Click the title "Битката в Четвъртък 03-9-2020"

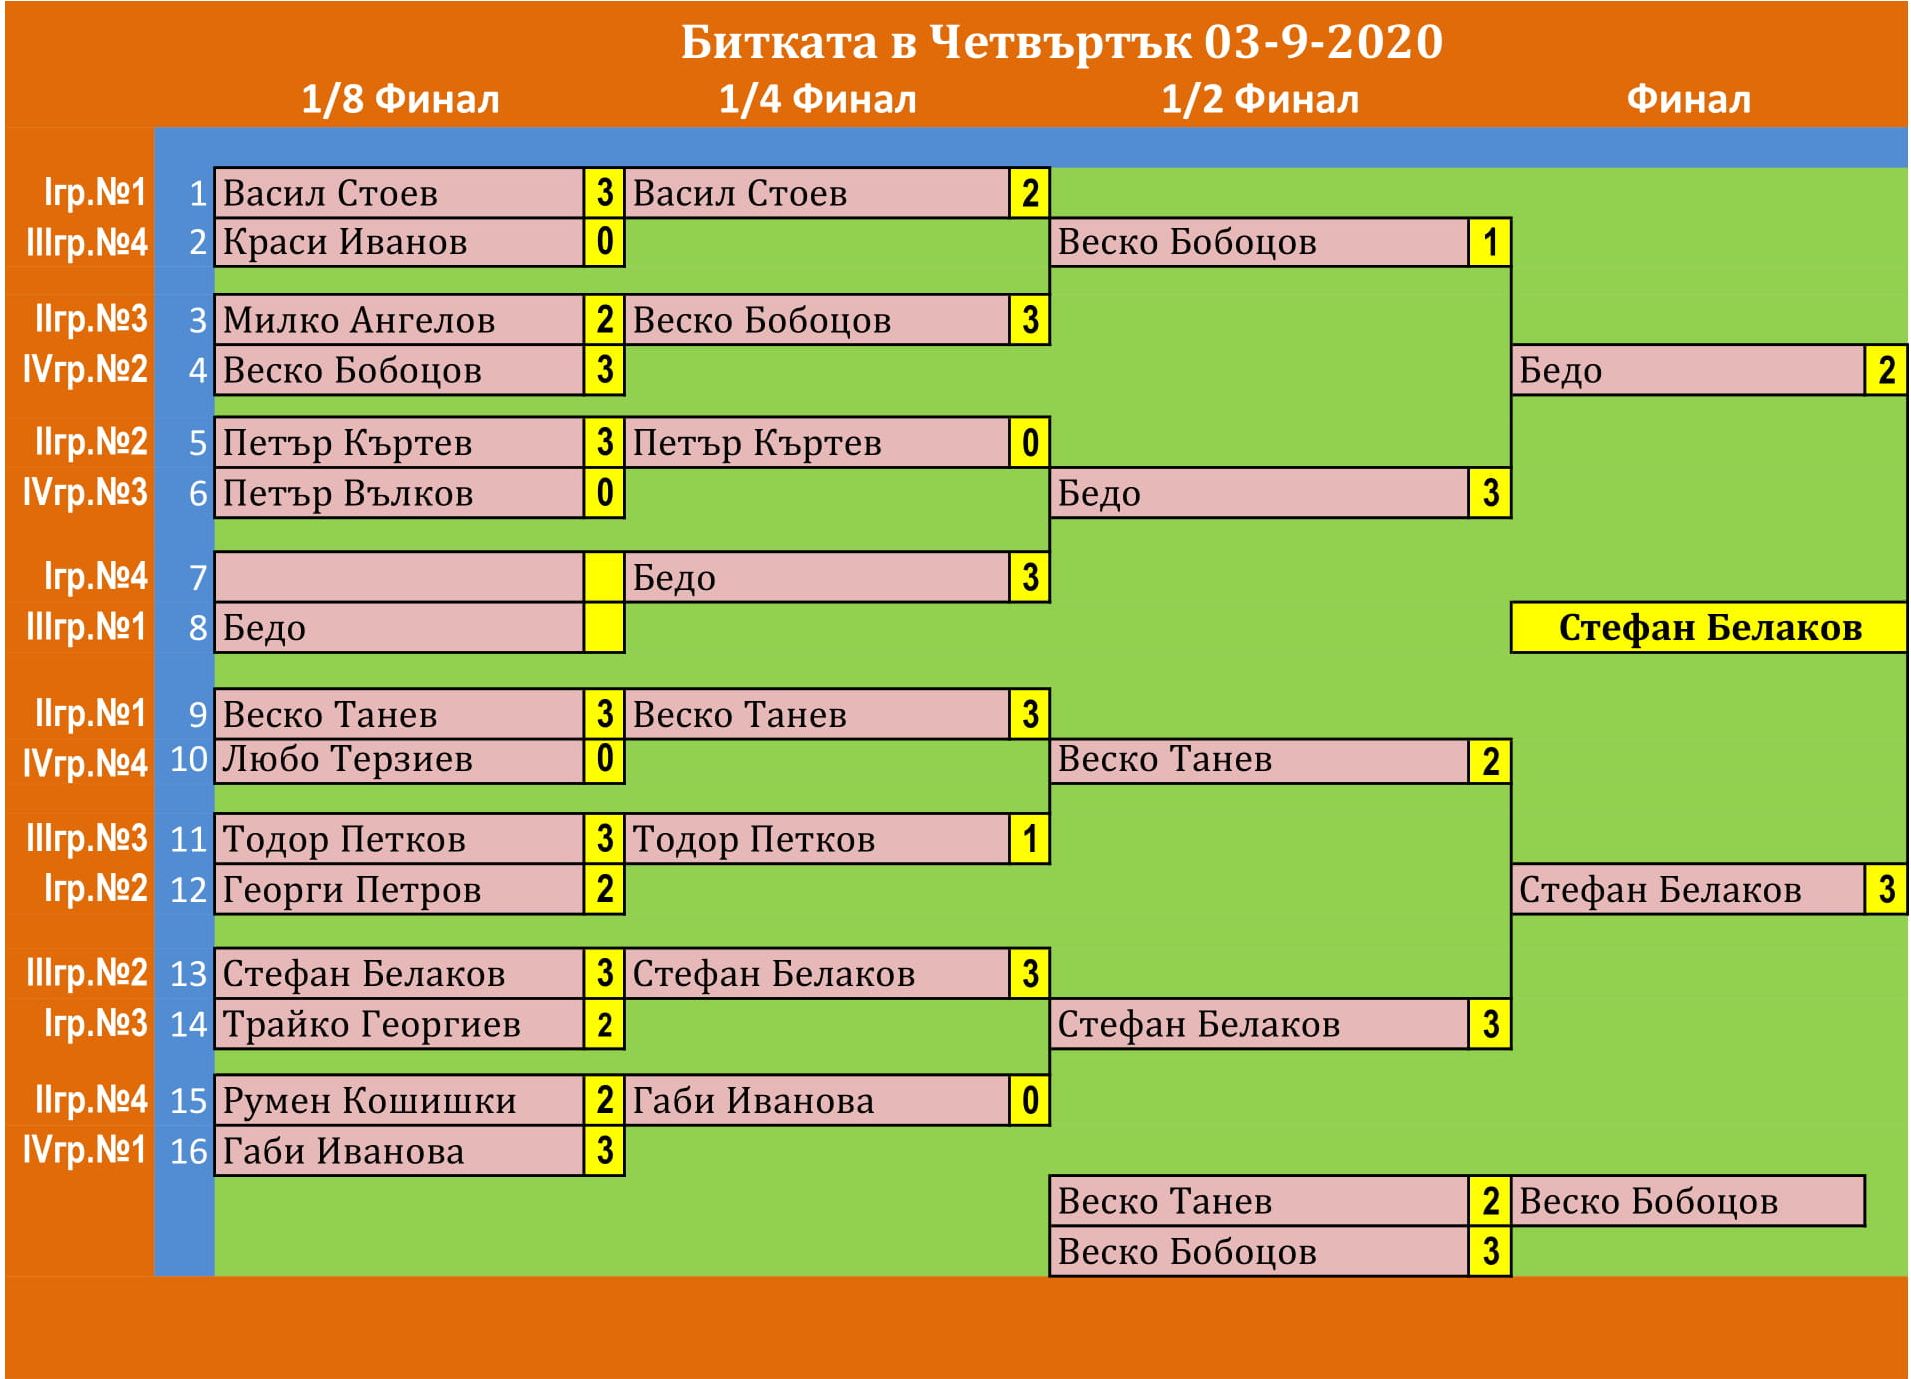pos(1061,42)
